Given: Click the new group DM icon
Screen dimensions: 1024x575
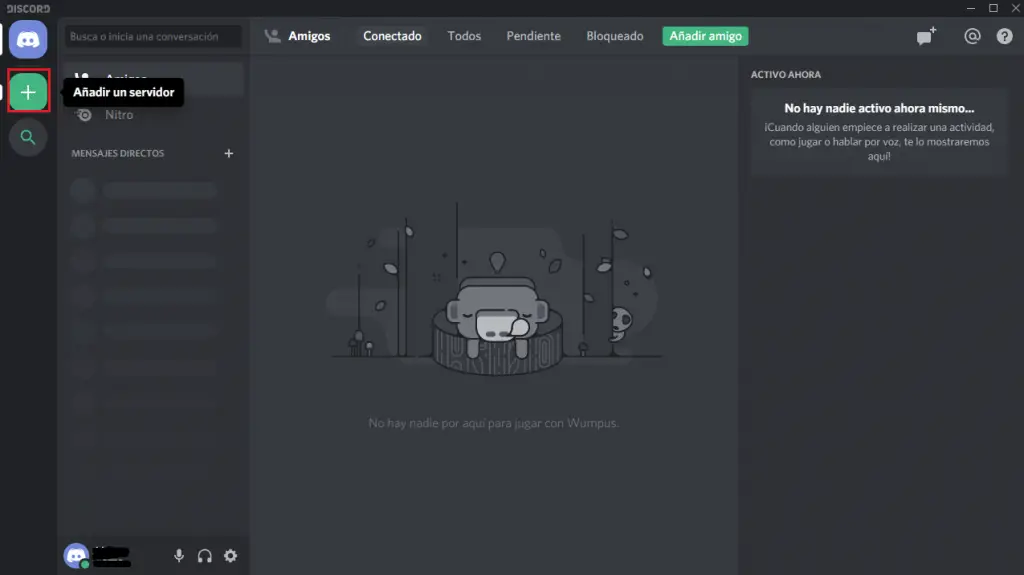Looking at the screenshot, I should coord(926,37).
